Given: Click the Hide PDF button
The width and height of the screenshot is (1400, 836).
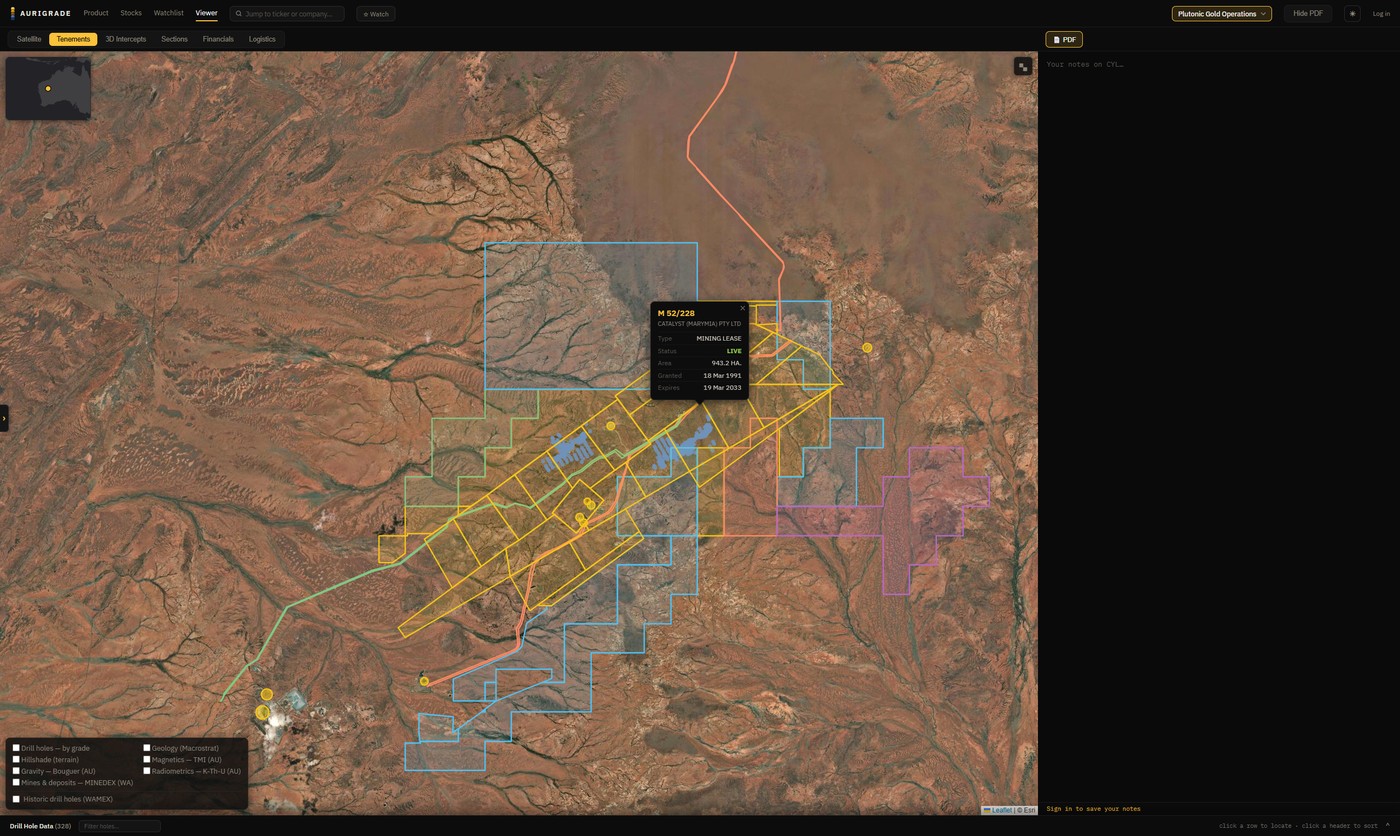Looking at the screenshot, I should click(1308, 14).
